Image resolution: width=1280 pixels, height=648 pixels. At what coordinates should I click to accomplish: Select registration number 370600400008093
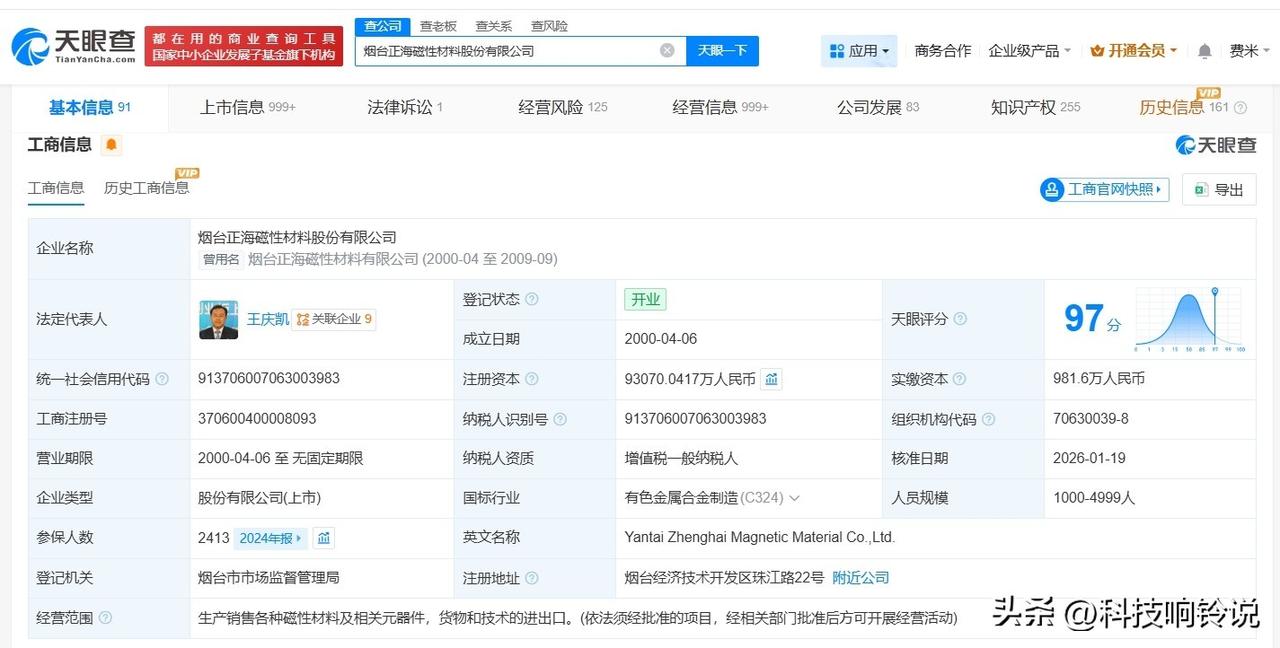(x=257, y=418)
